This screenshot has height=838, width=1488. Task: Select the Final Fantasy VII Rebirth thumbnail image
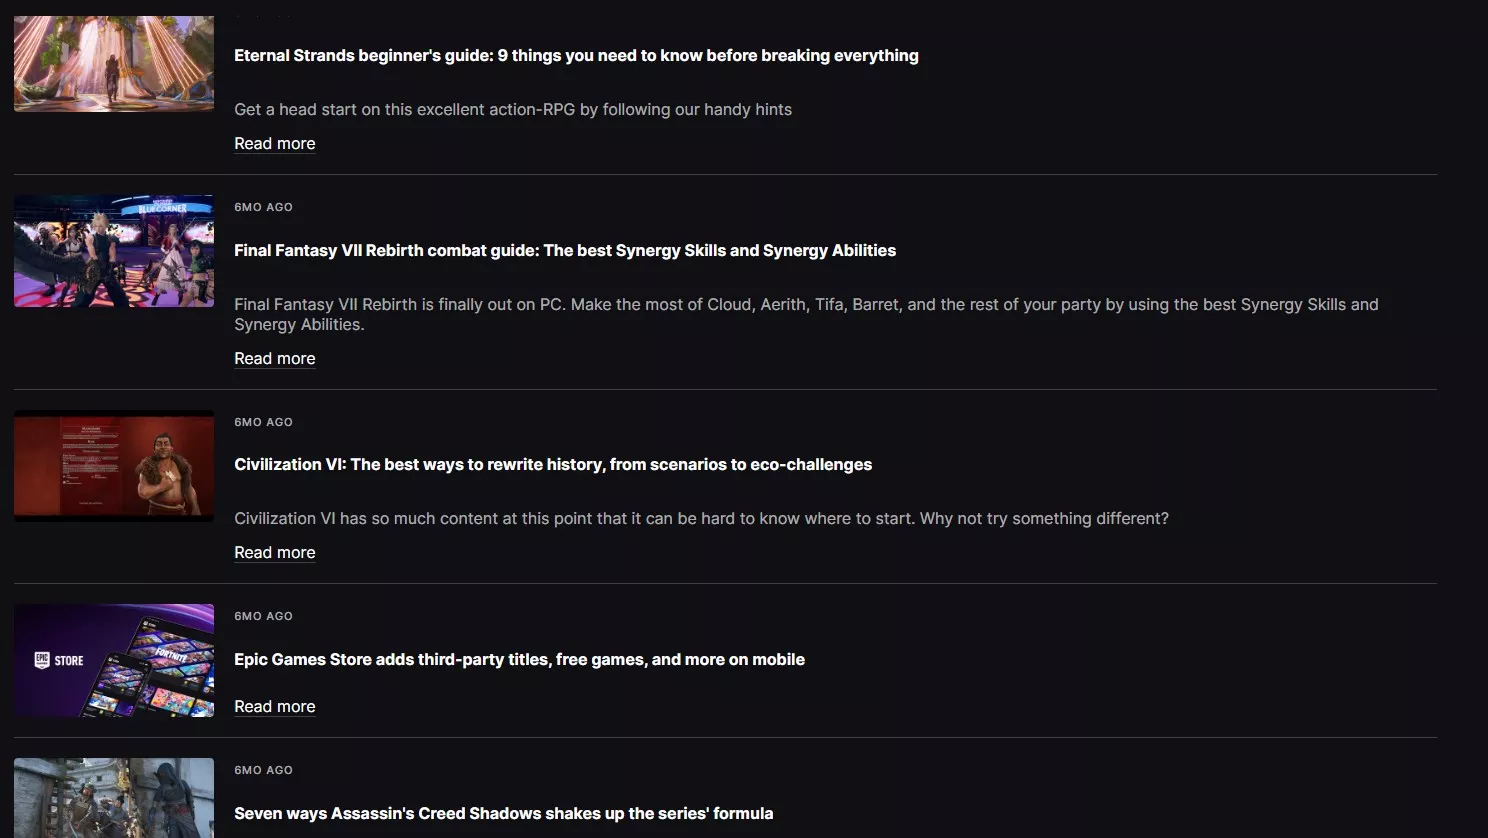[114, 251]
